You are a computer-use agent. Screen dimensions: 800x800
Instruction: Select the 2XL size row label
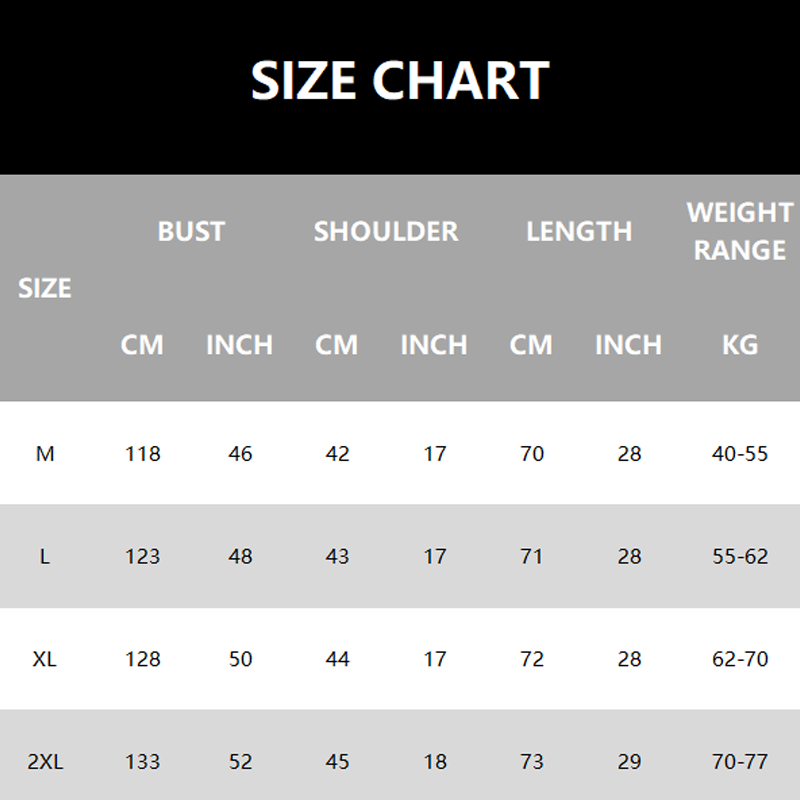tap(45, 762)
